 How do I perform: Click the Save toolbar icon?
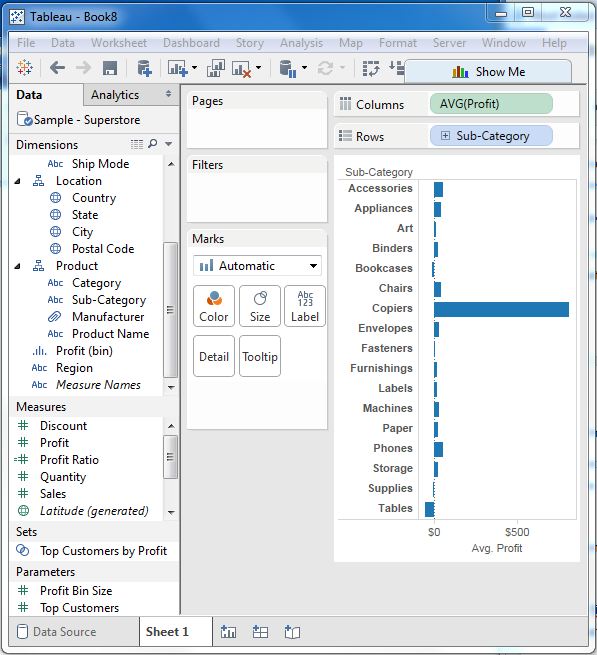(x=110, y=68)
